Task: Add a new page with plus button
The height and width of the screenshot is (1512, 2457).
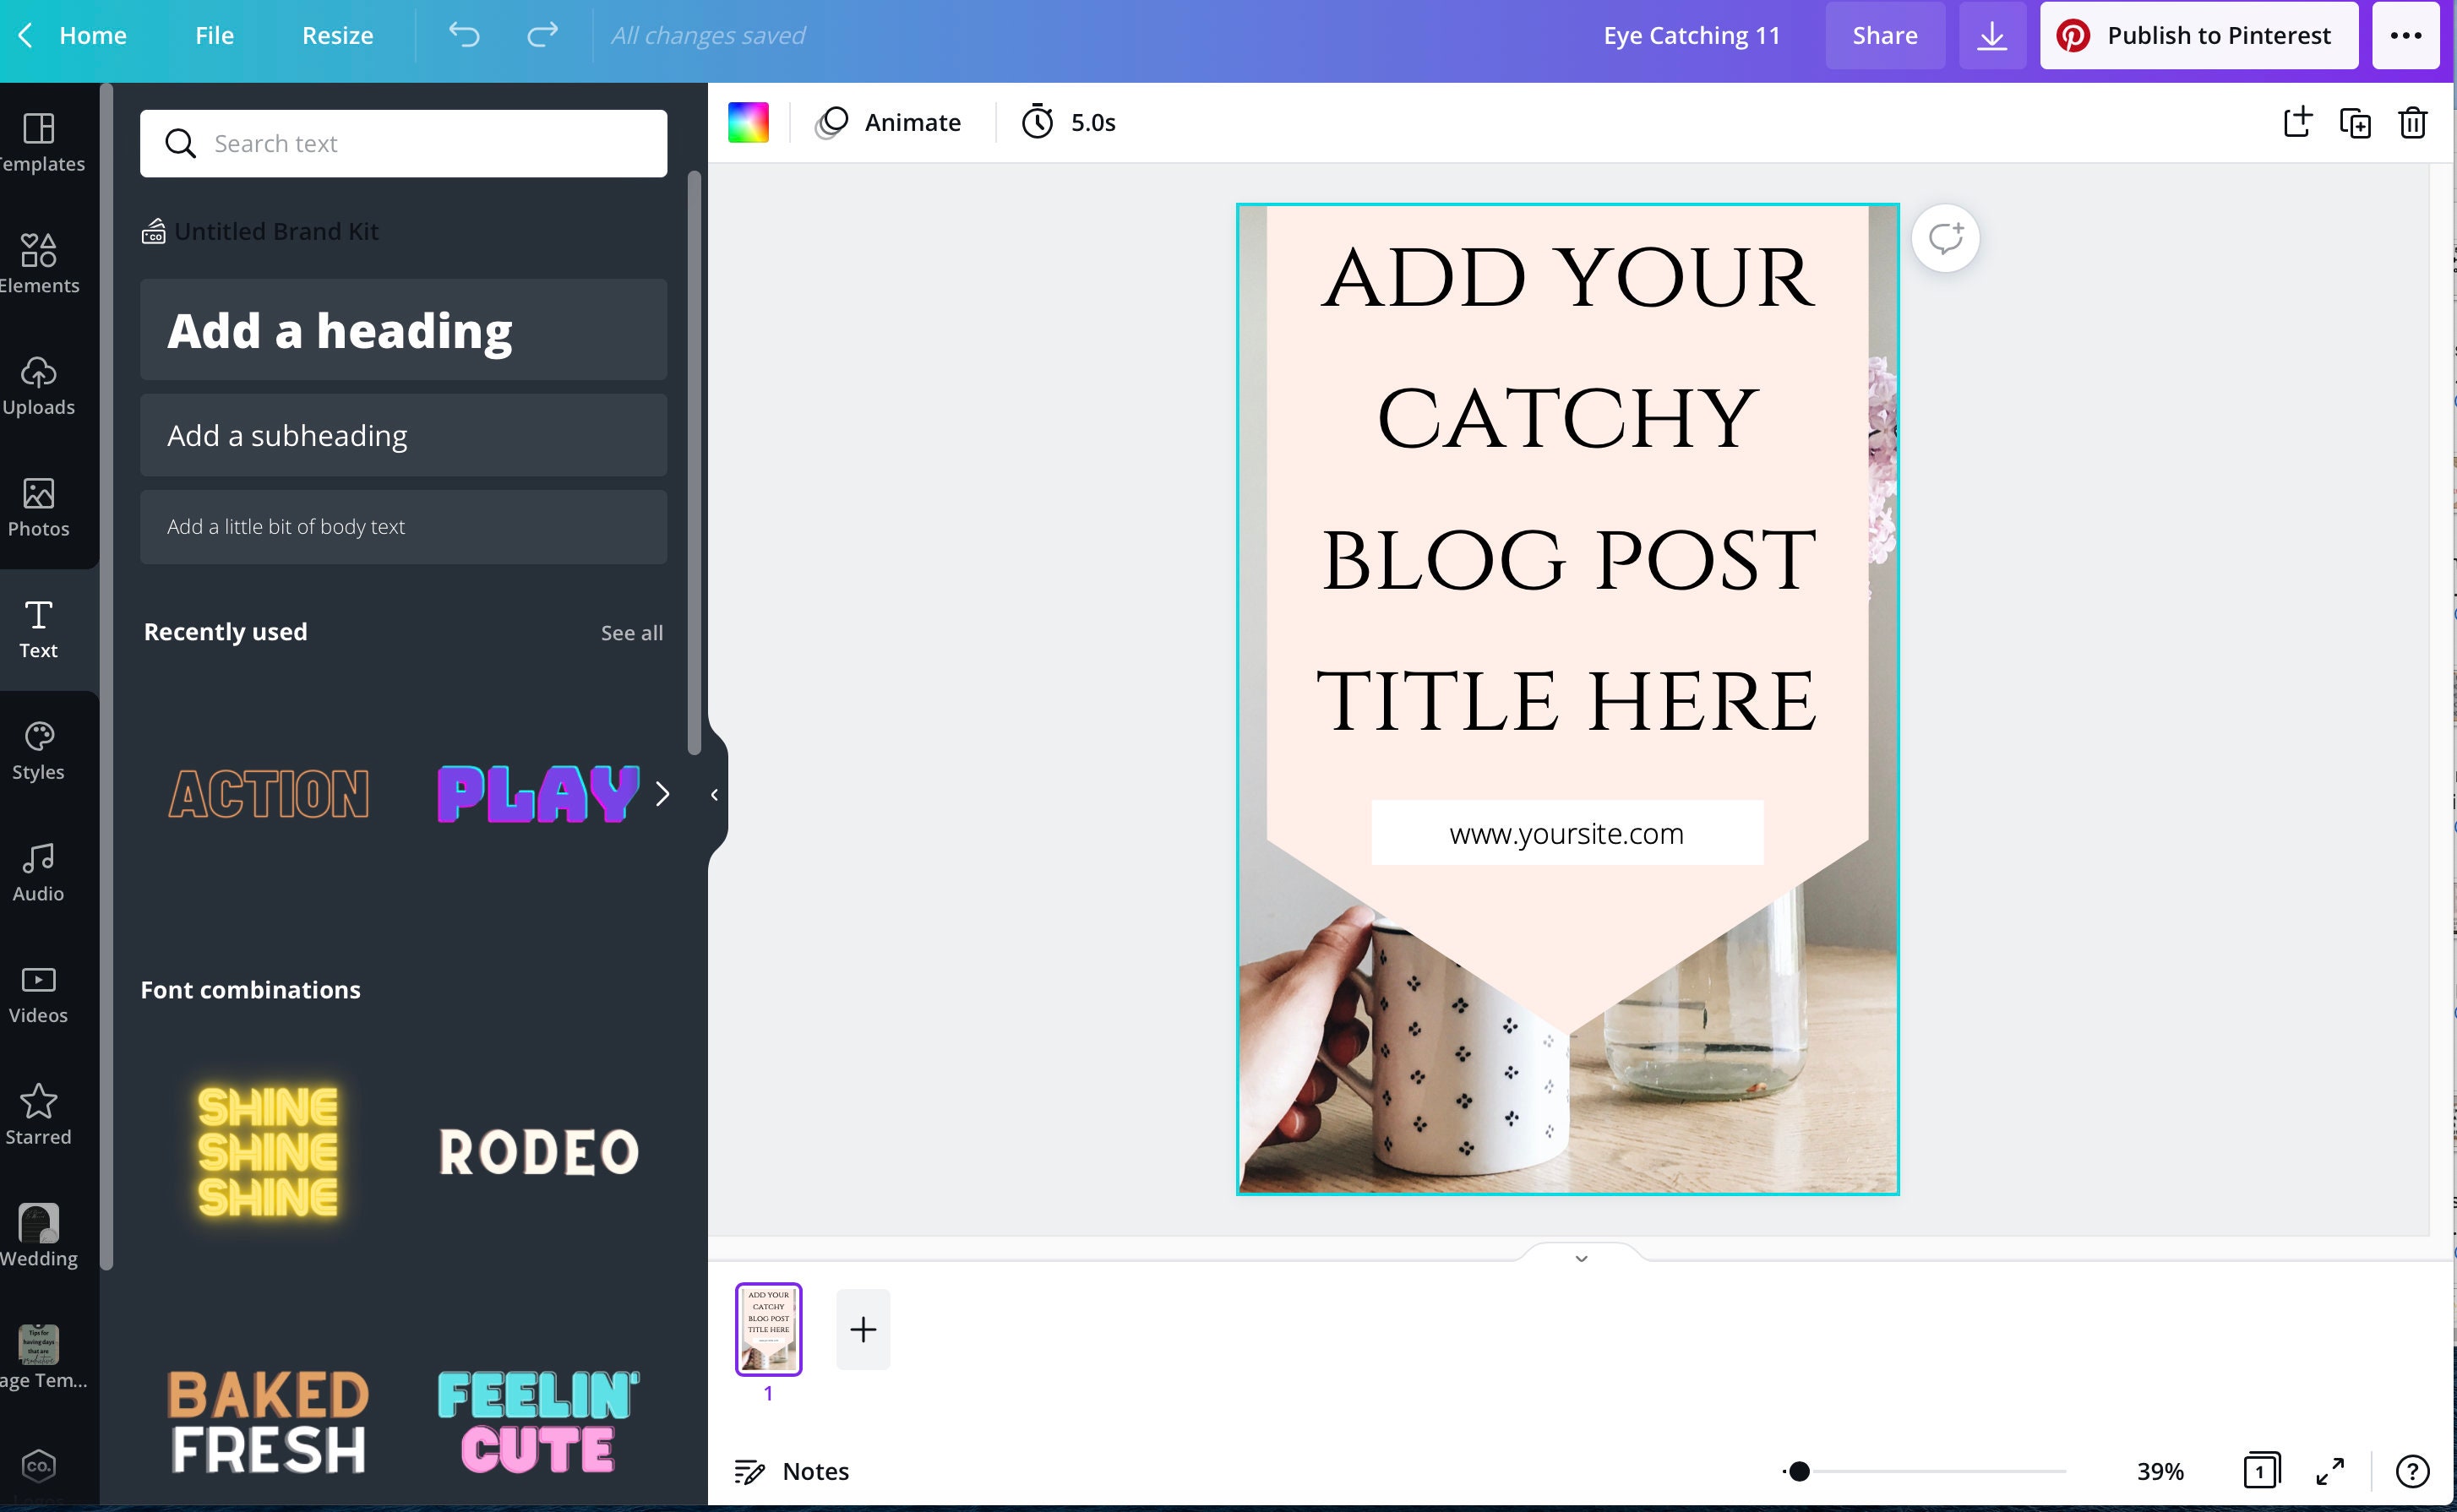Action: coord(863,1329)
